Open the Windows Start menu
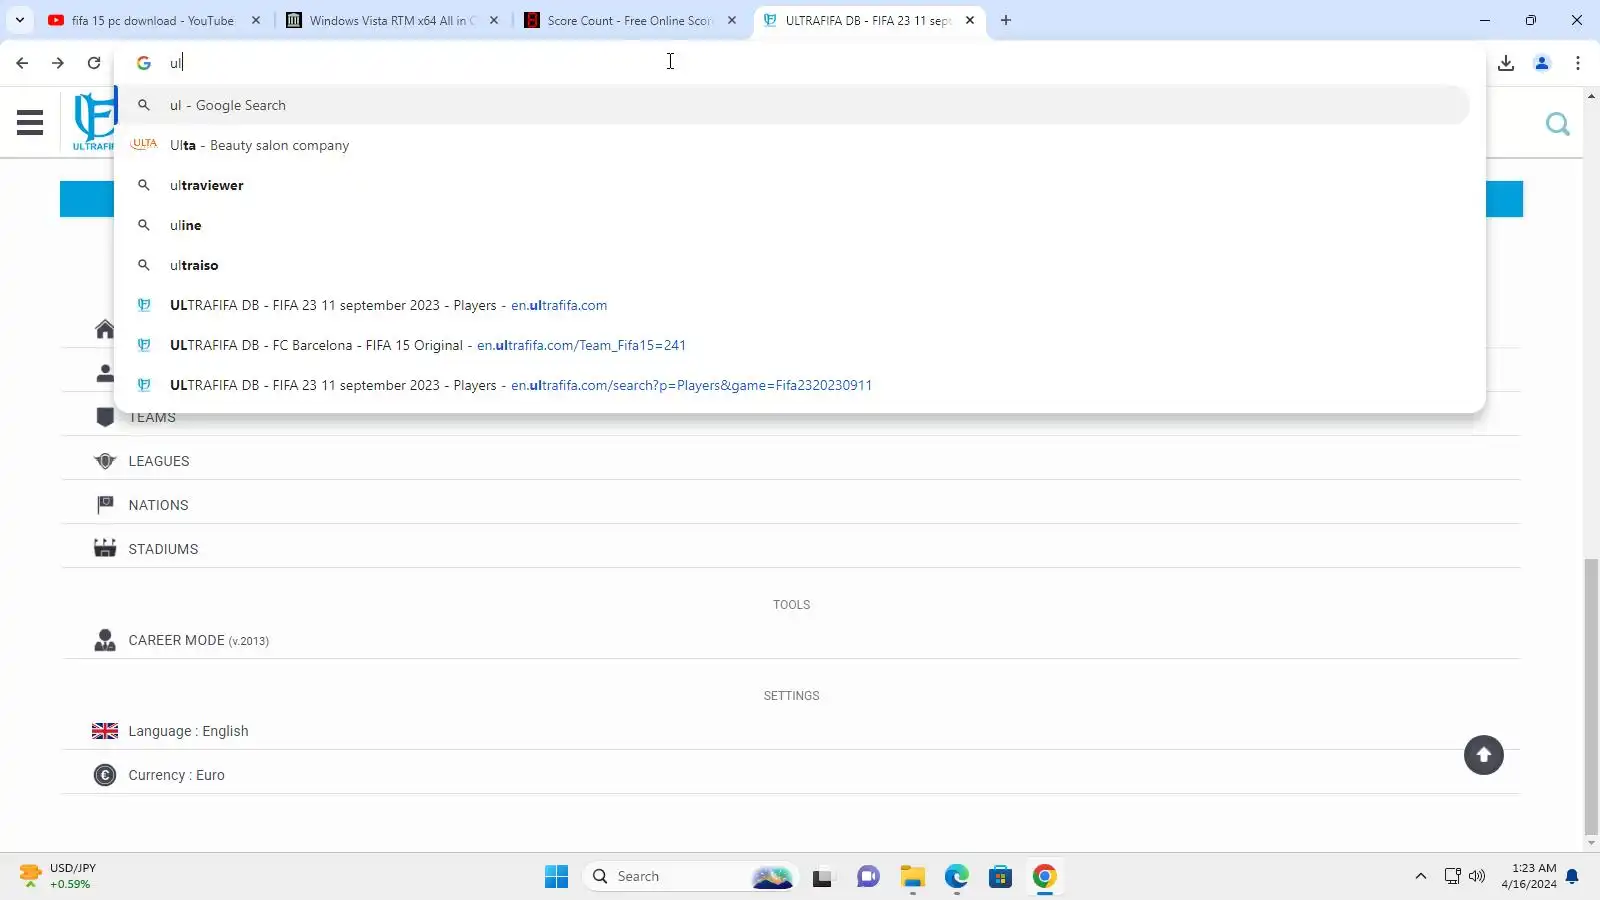Screen dimensions: 1600x900 (x=557, y=877)
